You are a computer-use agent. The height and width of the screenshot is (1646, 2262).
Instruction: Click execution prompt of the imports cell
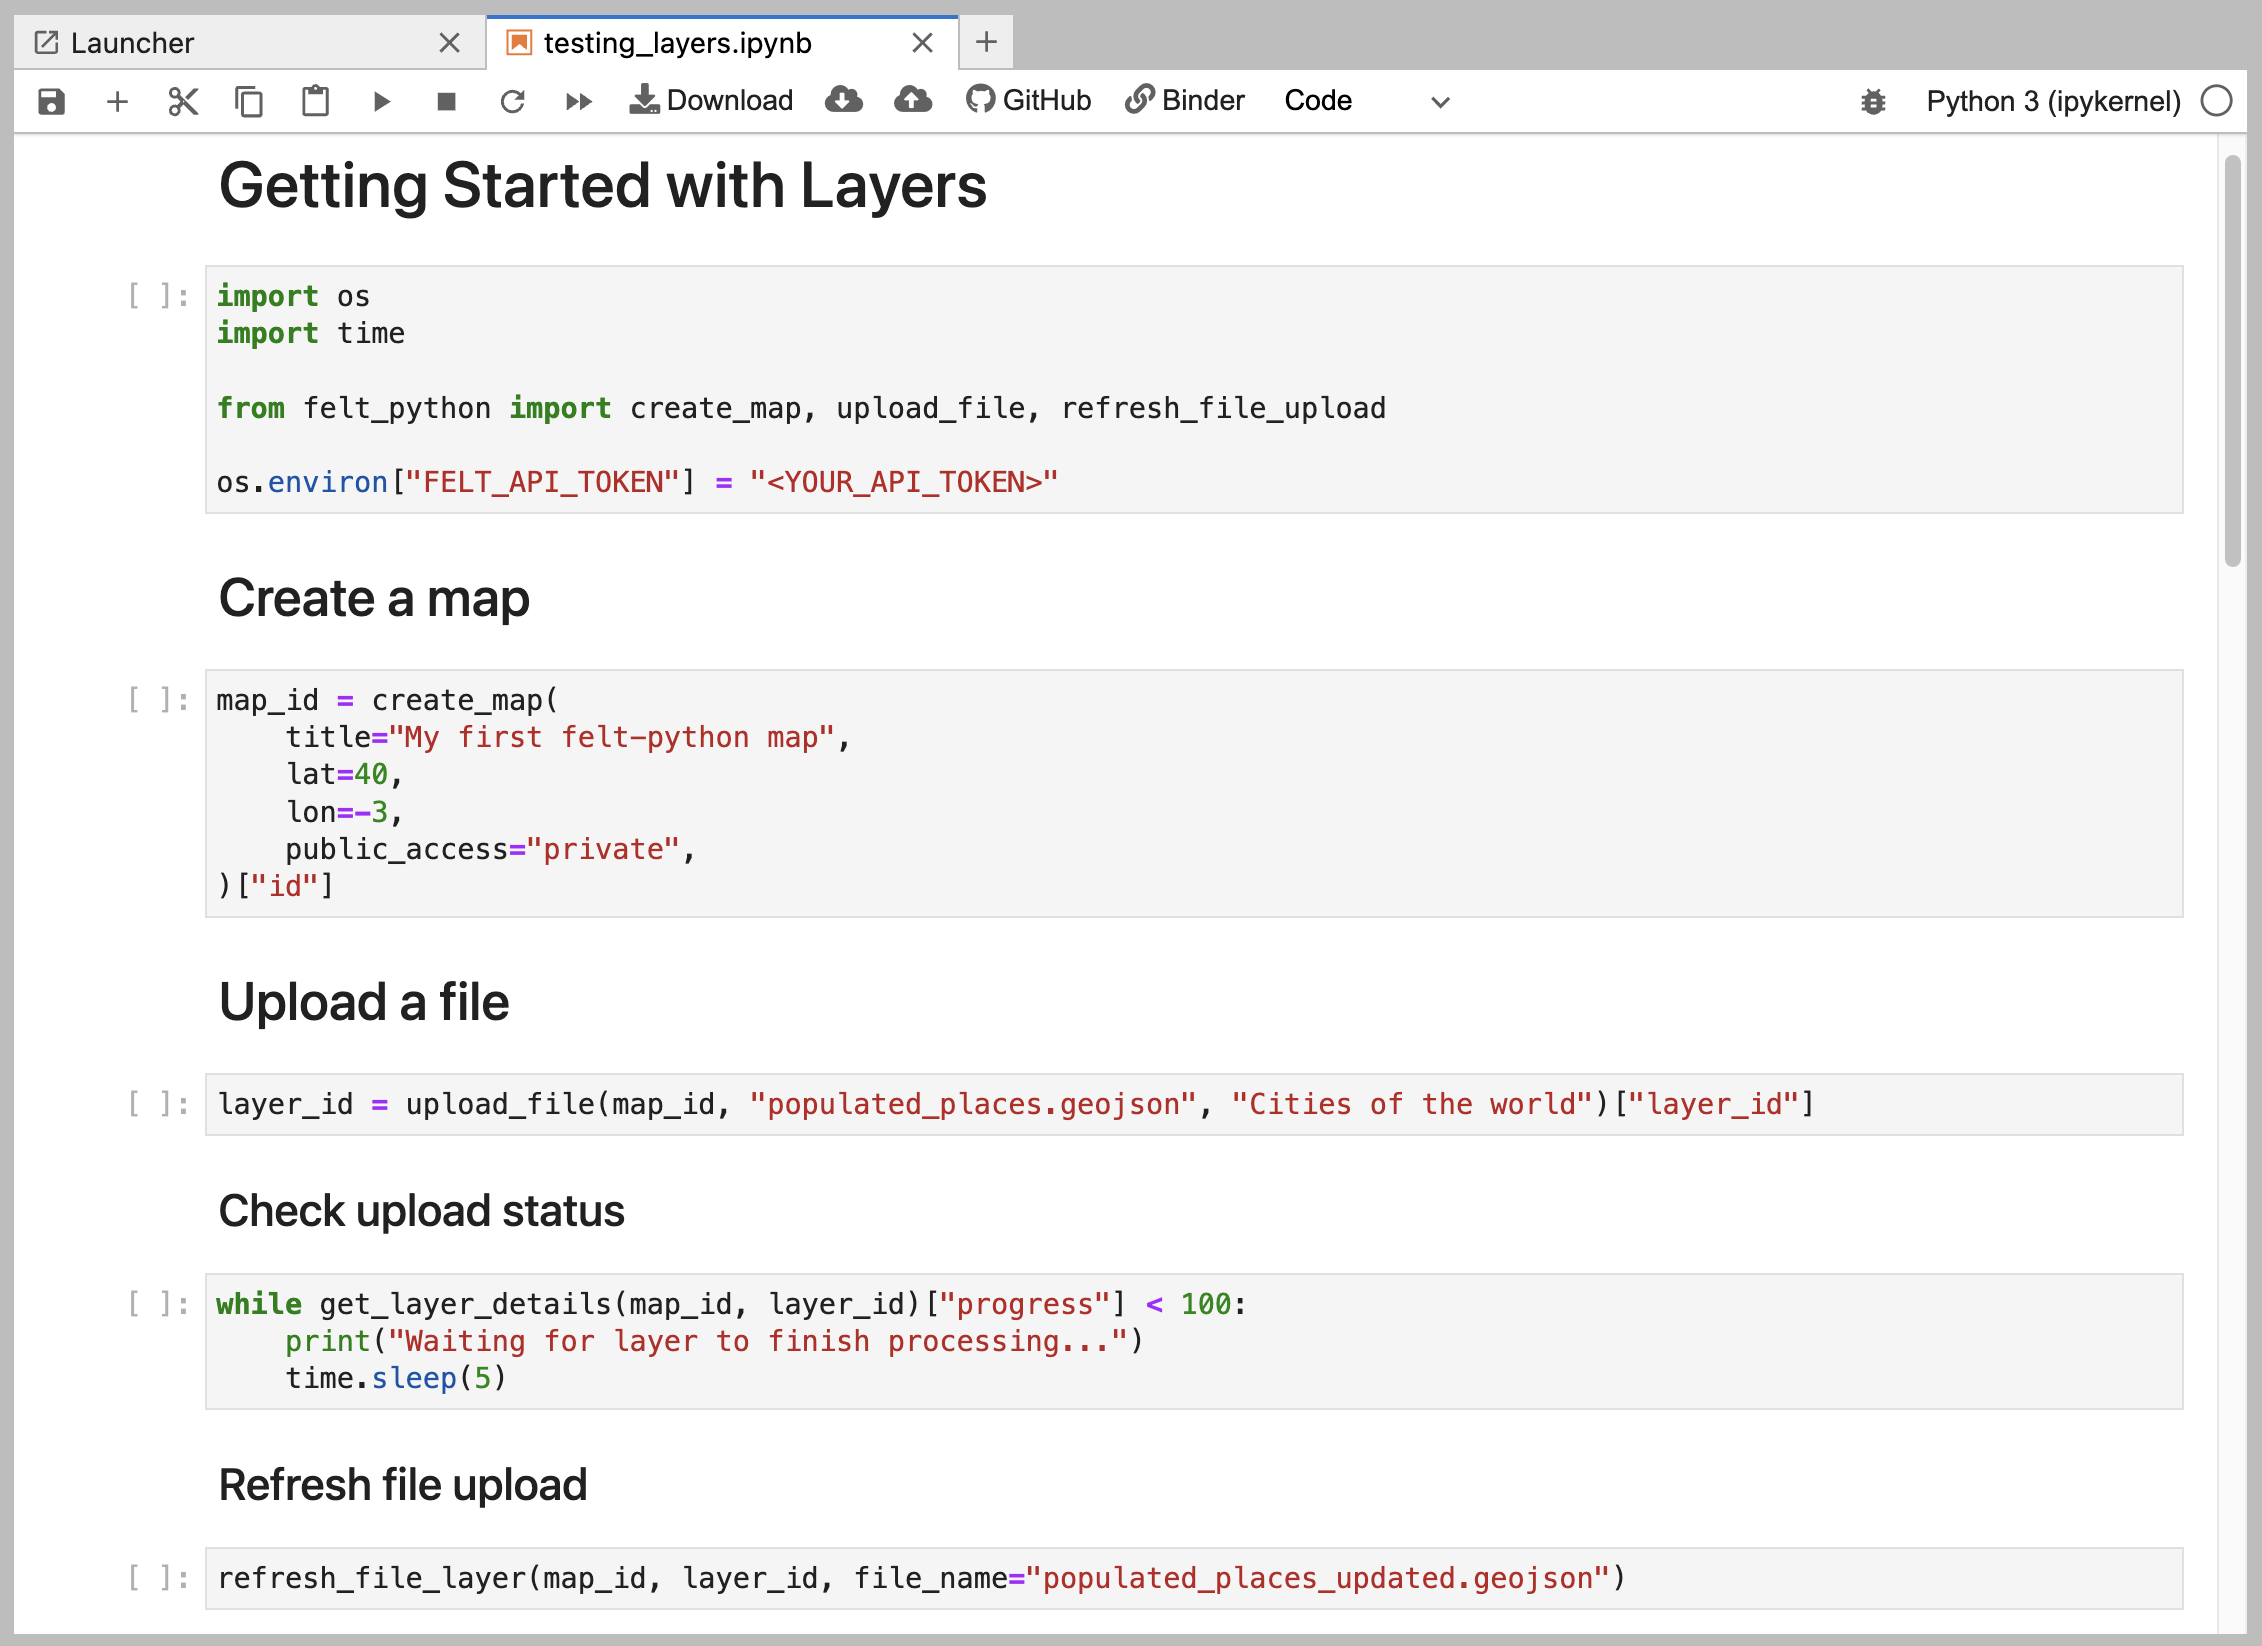[x=159, y=296]
